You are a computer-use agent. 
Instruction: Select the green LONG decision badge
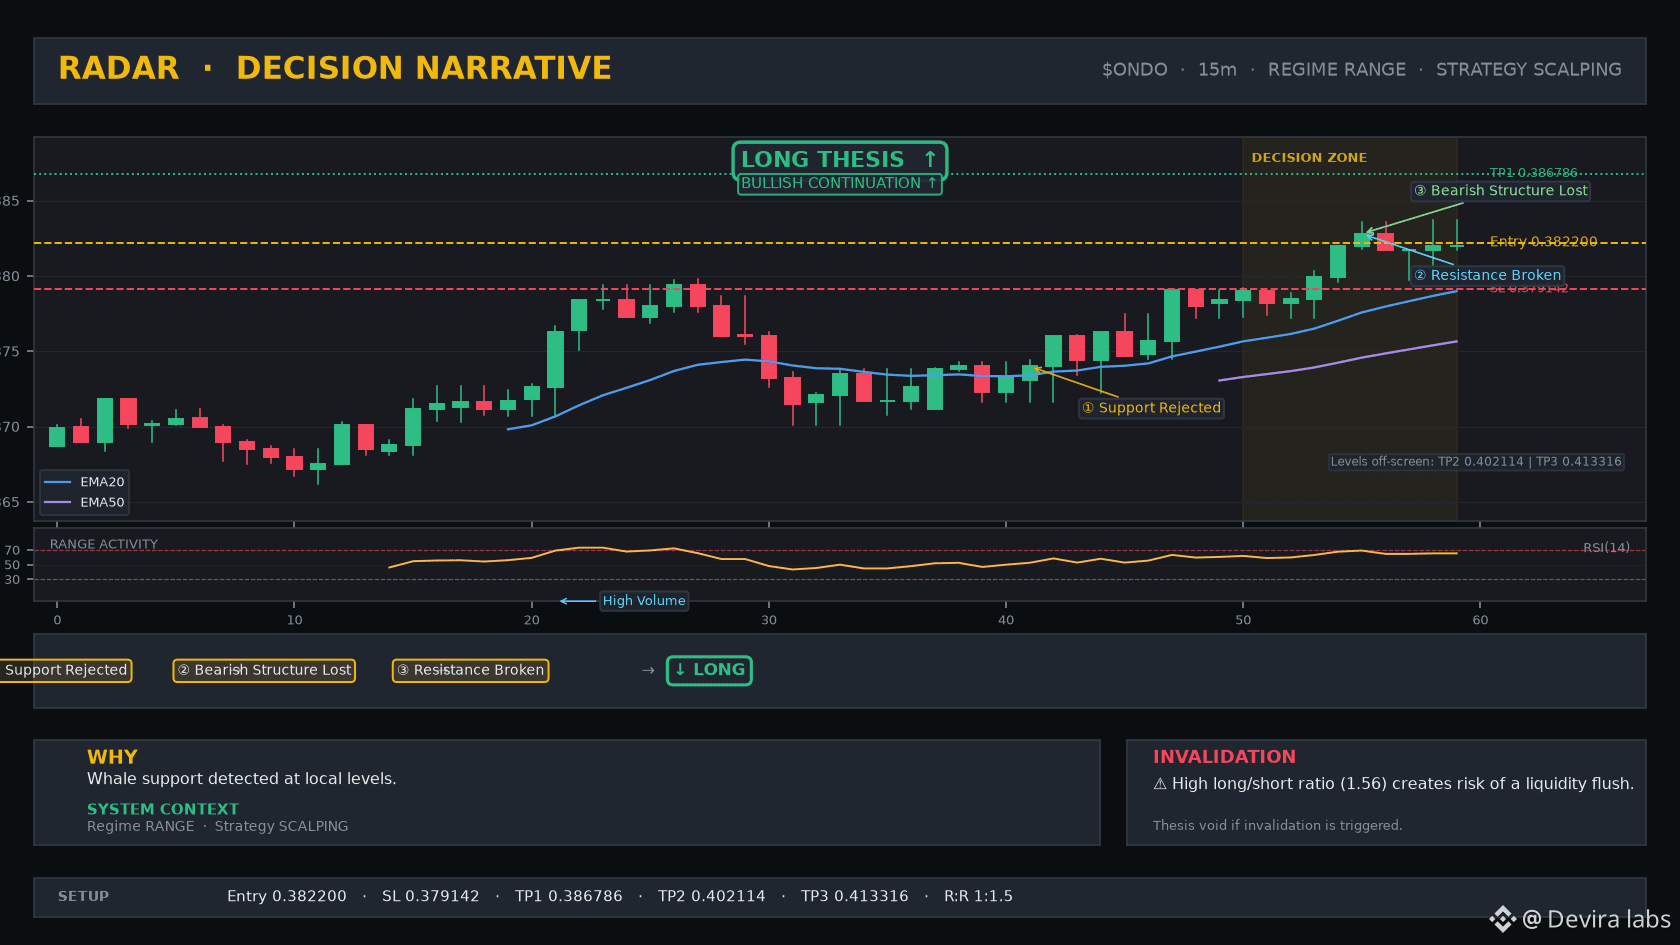(709, 670)
